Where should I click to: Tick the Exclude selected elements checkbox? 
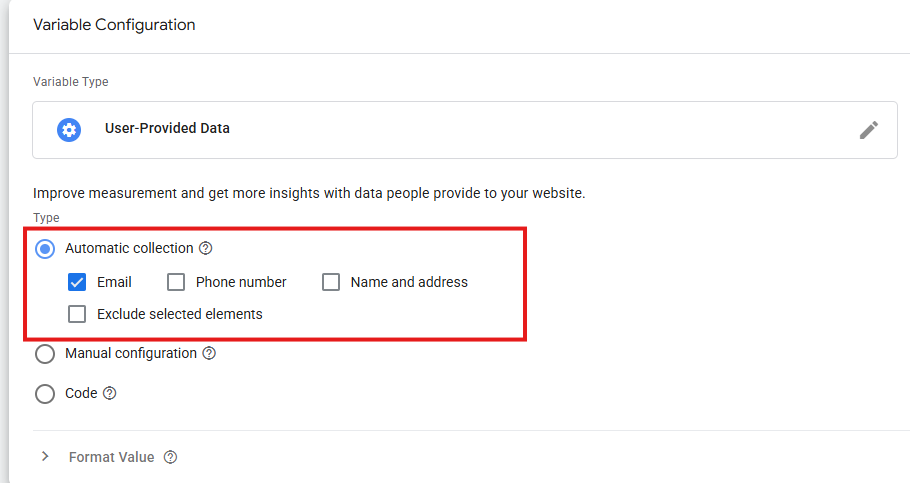tap(77, 314)
